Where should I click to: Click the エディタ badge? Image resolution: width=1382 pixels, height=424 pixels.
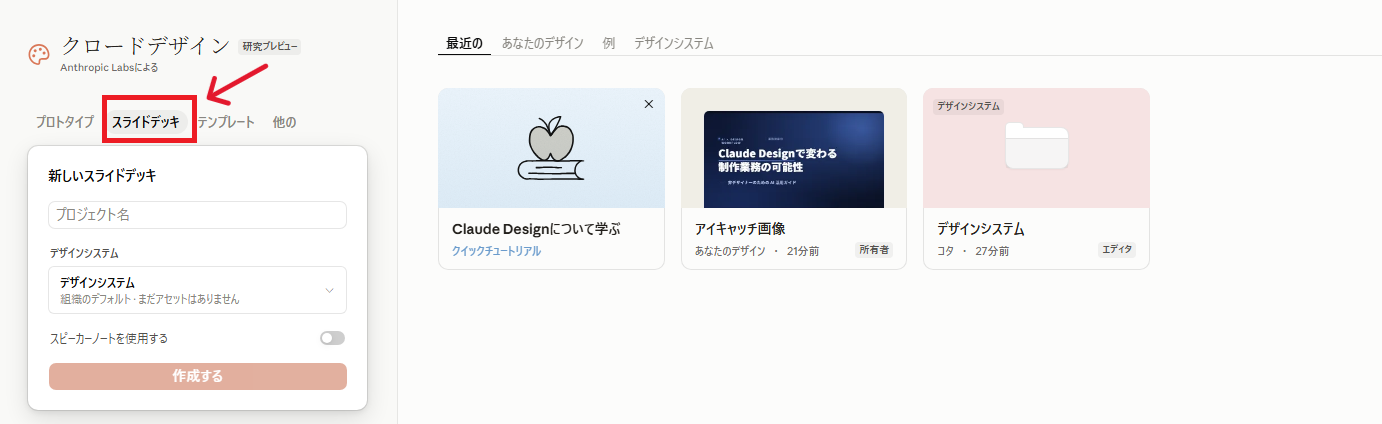coord(1116,250)
